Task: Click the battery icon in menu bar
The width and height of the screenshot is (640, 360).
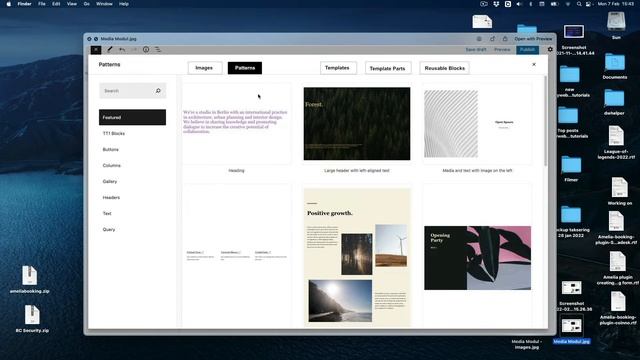Action: click(554, 4)
